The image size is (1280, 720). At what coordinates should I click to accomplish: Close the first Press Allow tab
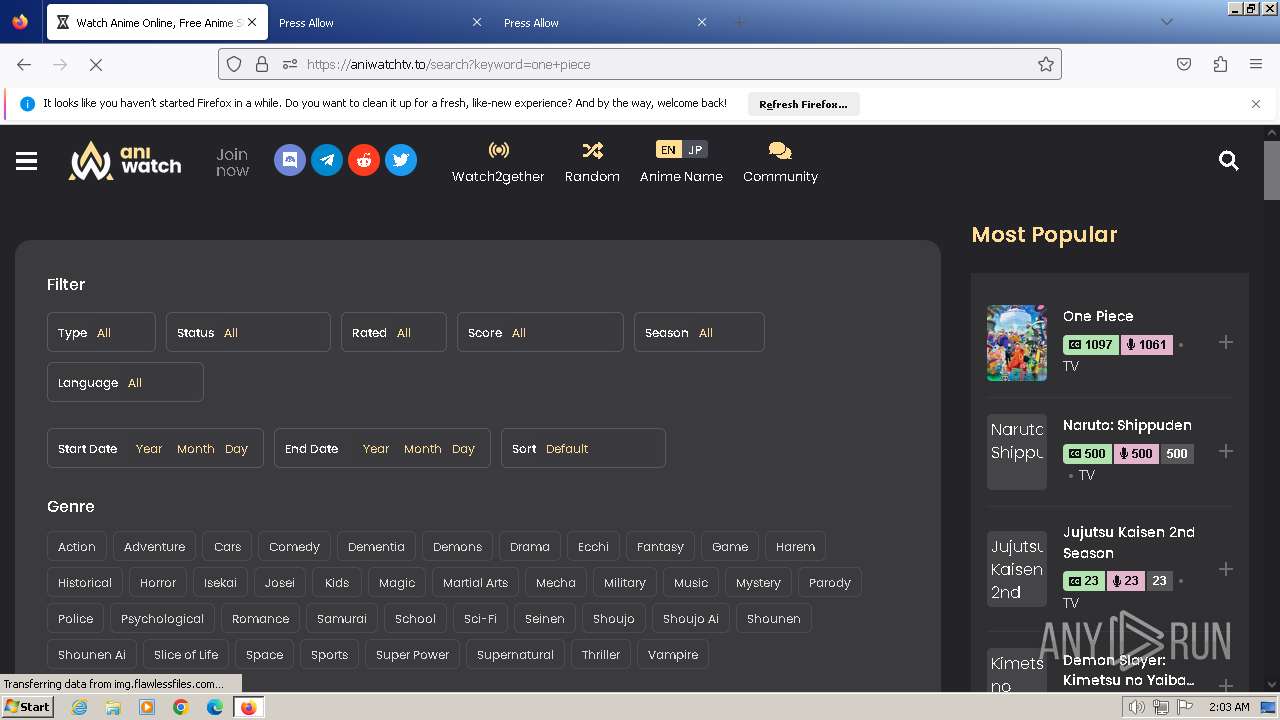click(476, 22)
